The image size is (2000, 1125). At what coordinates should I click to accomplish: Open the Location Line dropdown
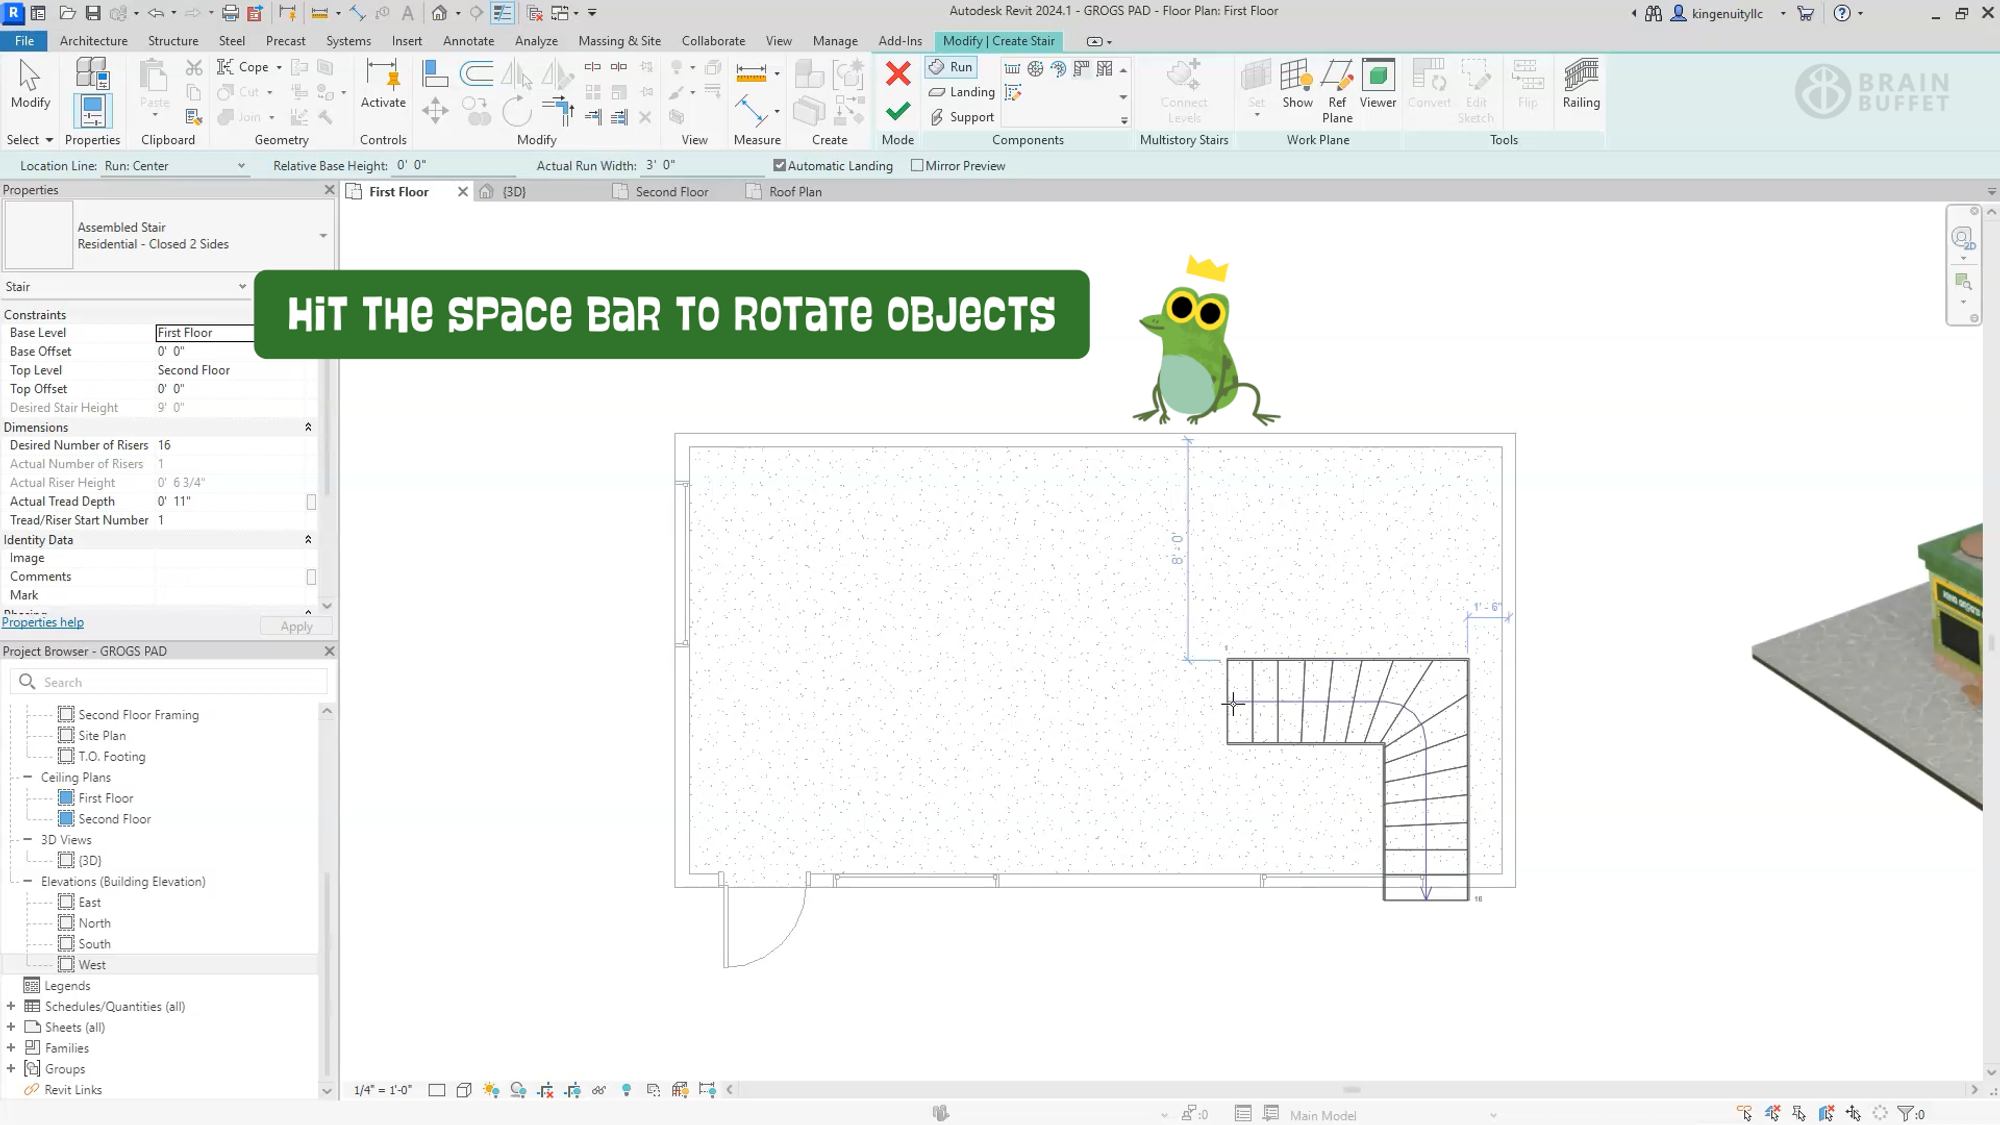pyautogui.click(x=240, y=165)
